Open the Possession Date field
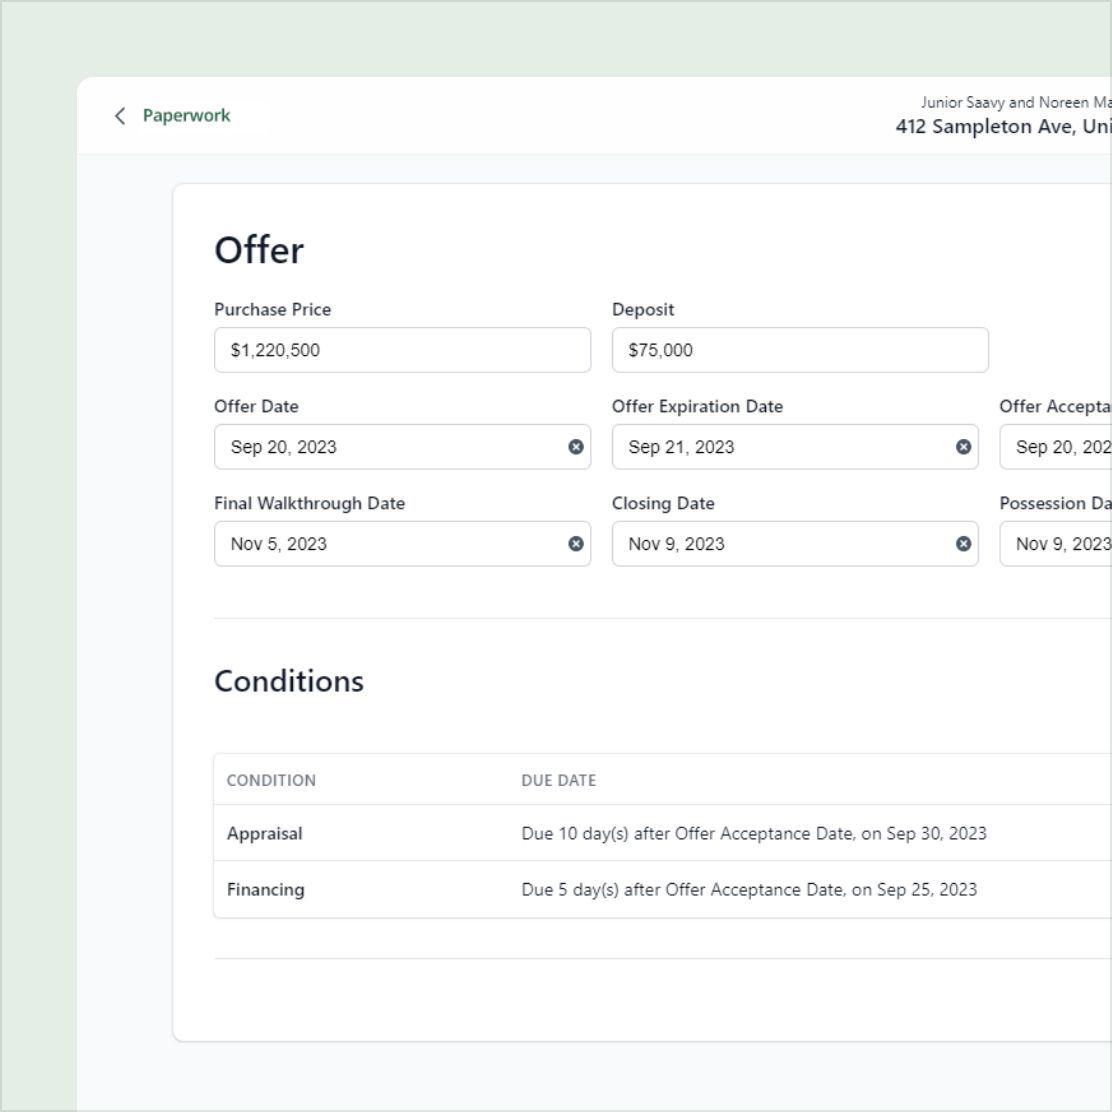The height and width of the screenshot is (1112, 1112). coord(1056,544)
